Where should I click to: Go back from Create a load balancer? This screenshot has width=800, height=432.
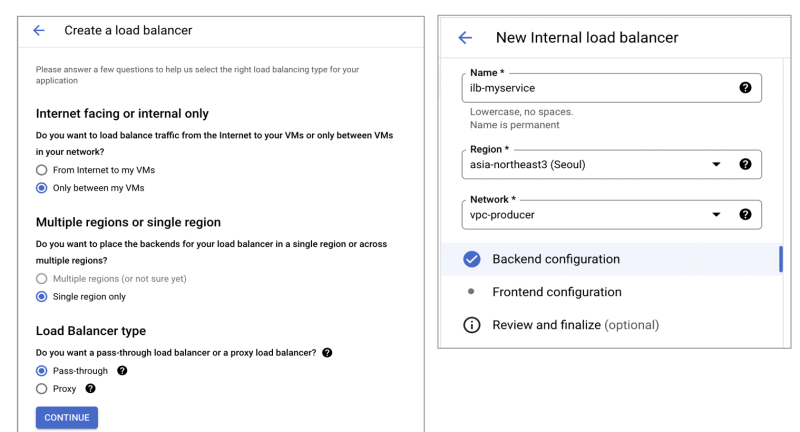(x=39, y=31)
